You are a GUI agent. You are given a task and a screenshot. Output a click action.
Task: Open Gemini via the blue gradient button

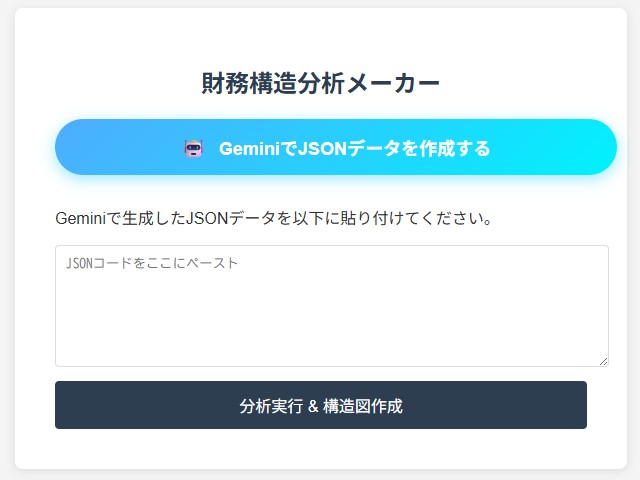[335, 147]
